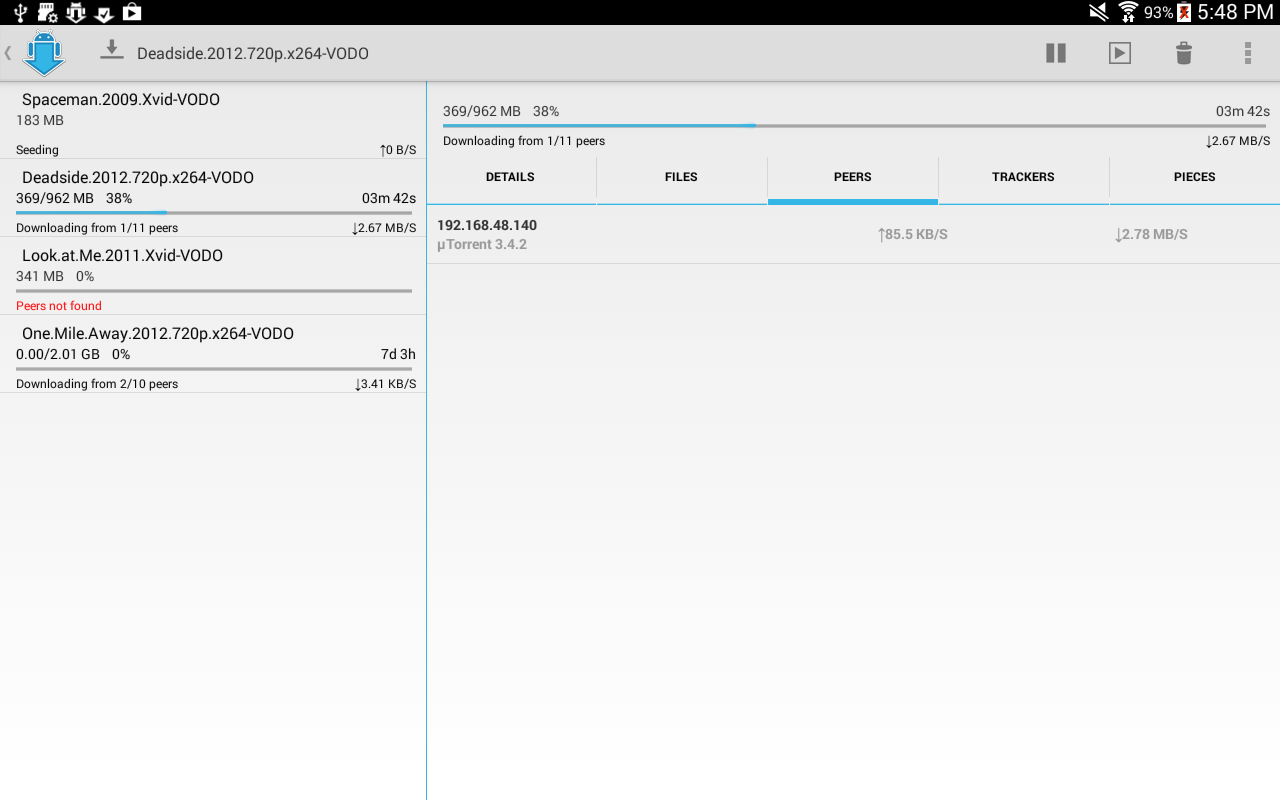
Task: Click the download arrow beside the torrent title
Action: (x=111, y=53)
